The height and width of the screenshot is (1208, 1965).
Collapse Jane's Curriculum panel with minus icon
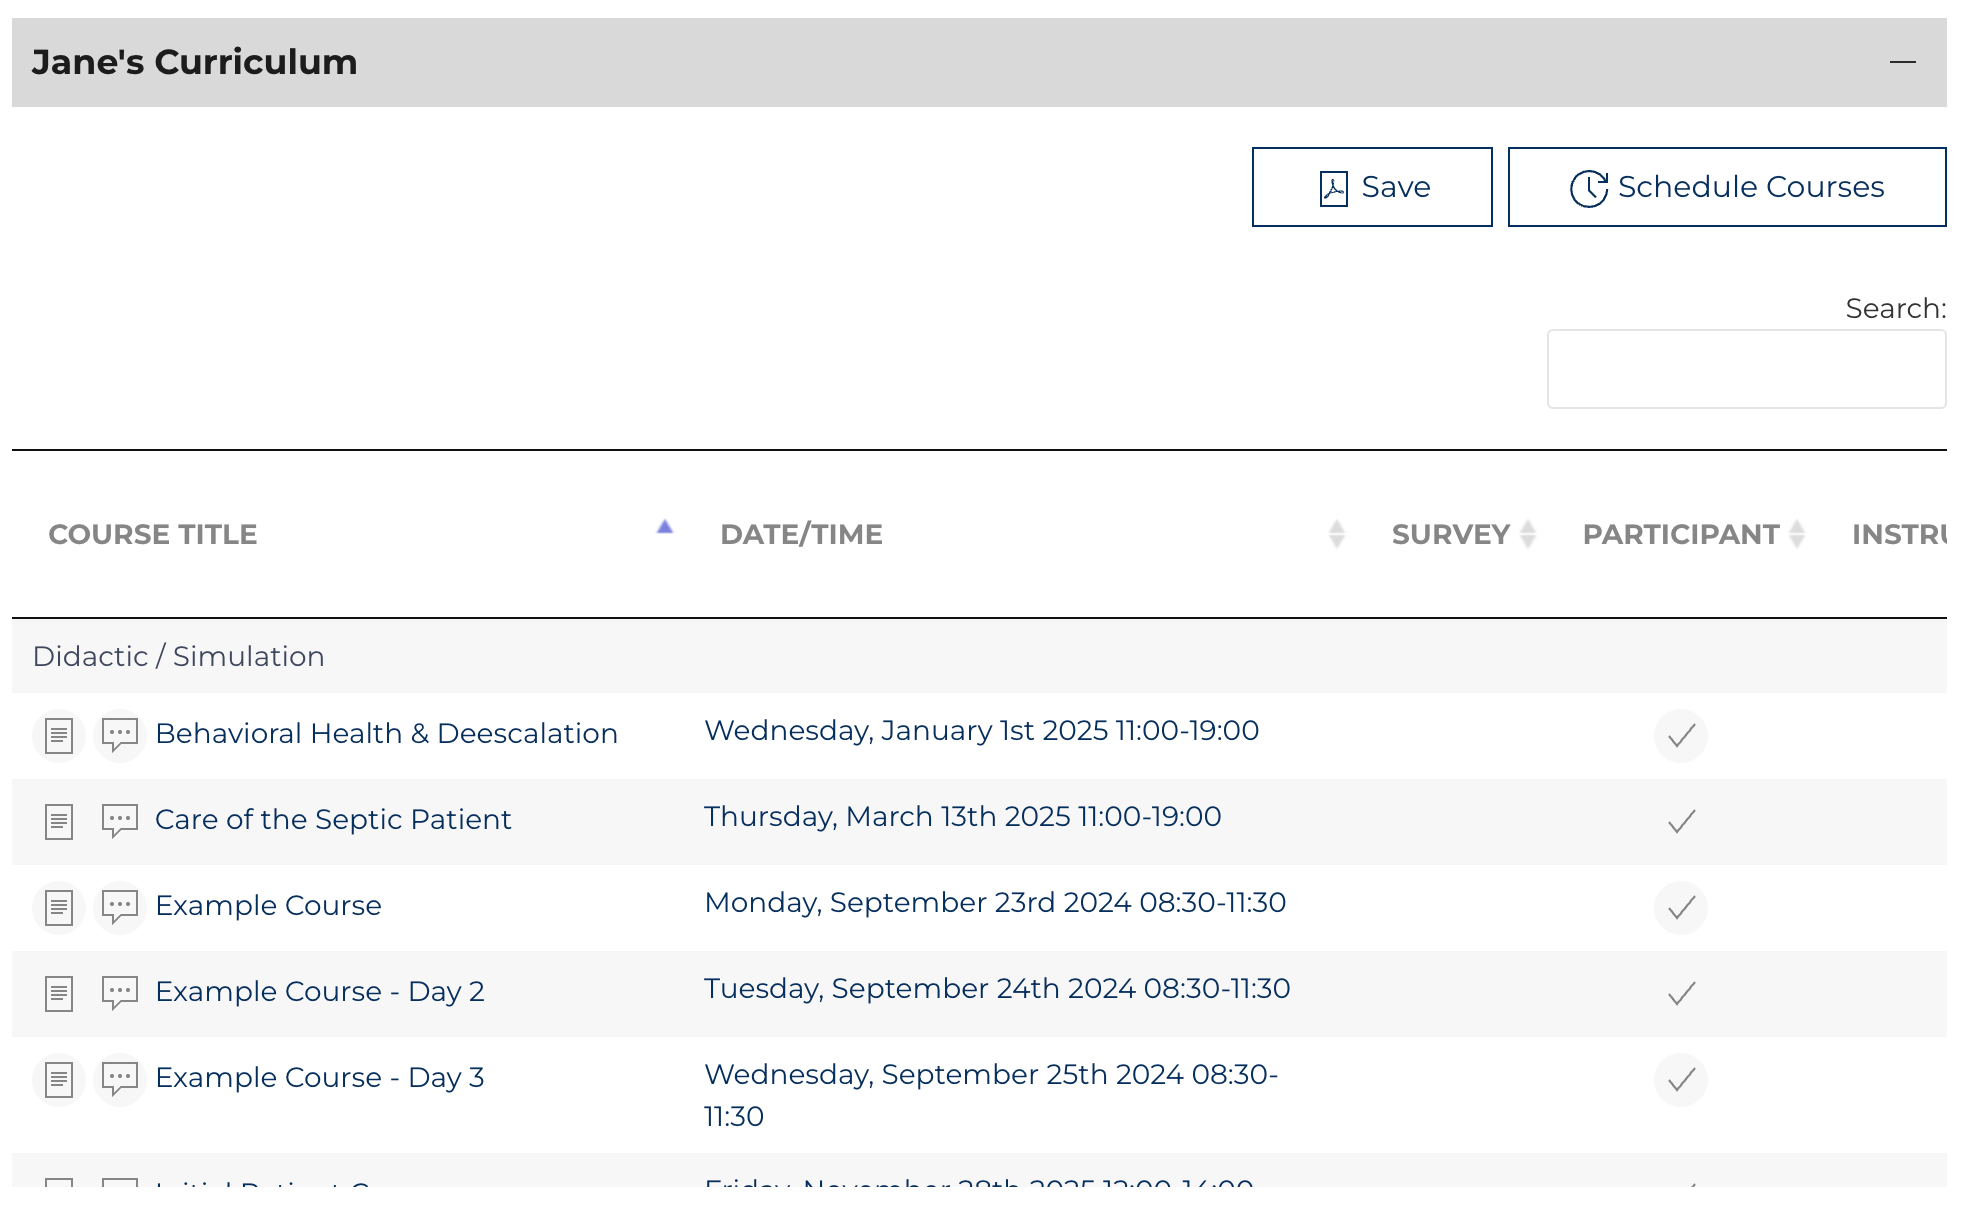(1902, 62)
